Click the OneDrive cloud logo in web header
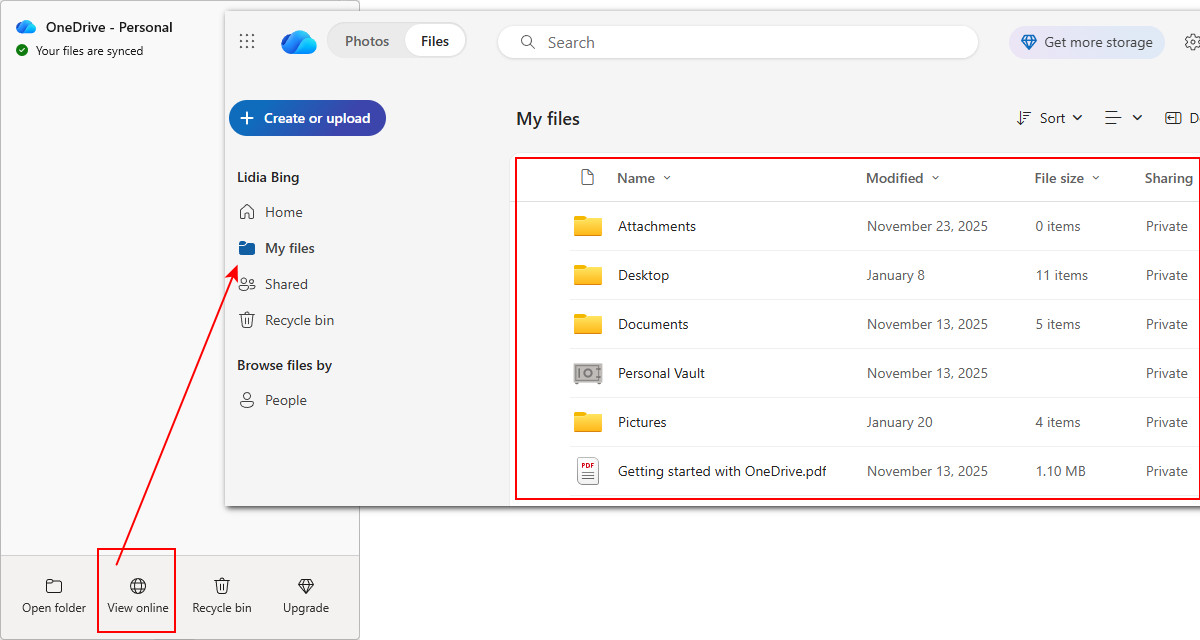Image resolution: width=1200 pixels, height=640 pixels. [299, 42]
